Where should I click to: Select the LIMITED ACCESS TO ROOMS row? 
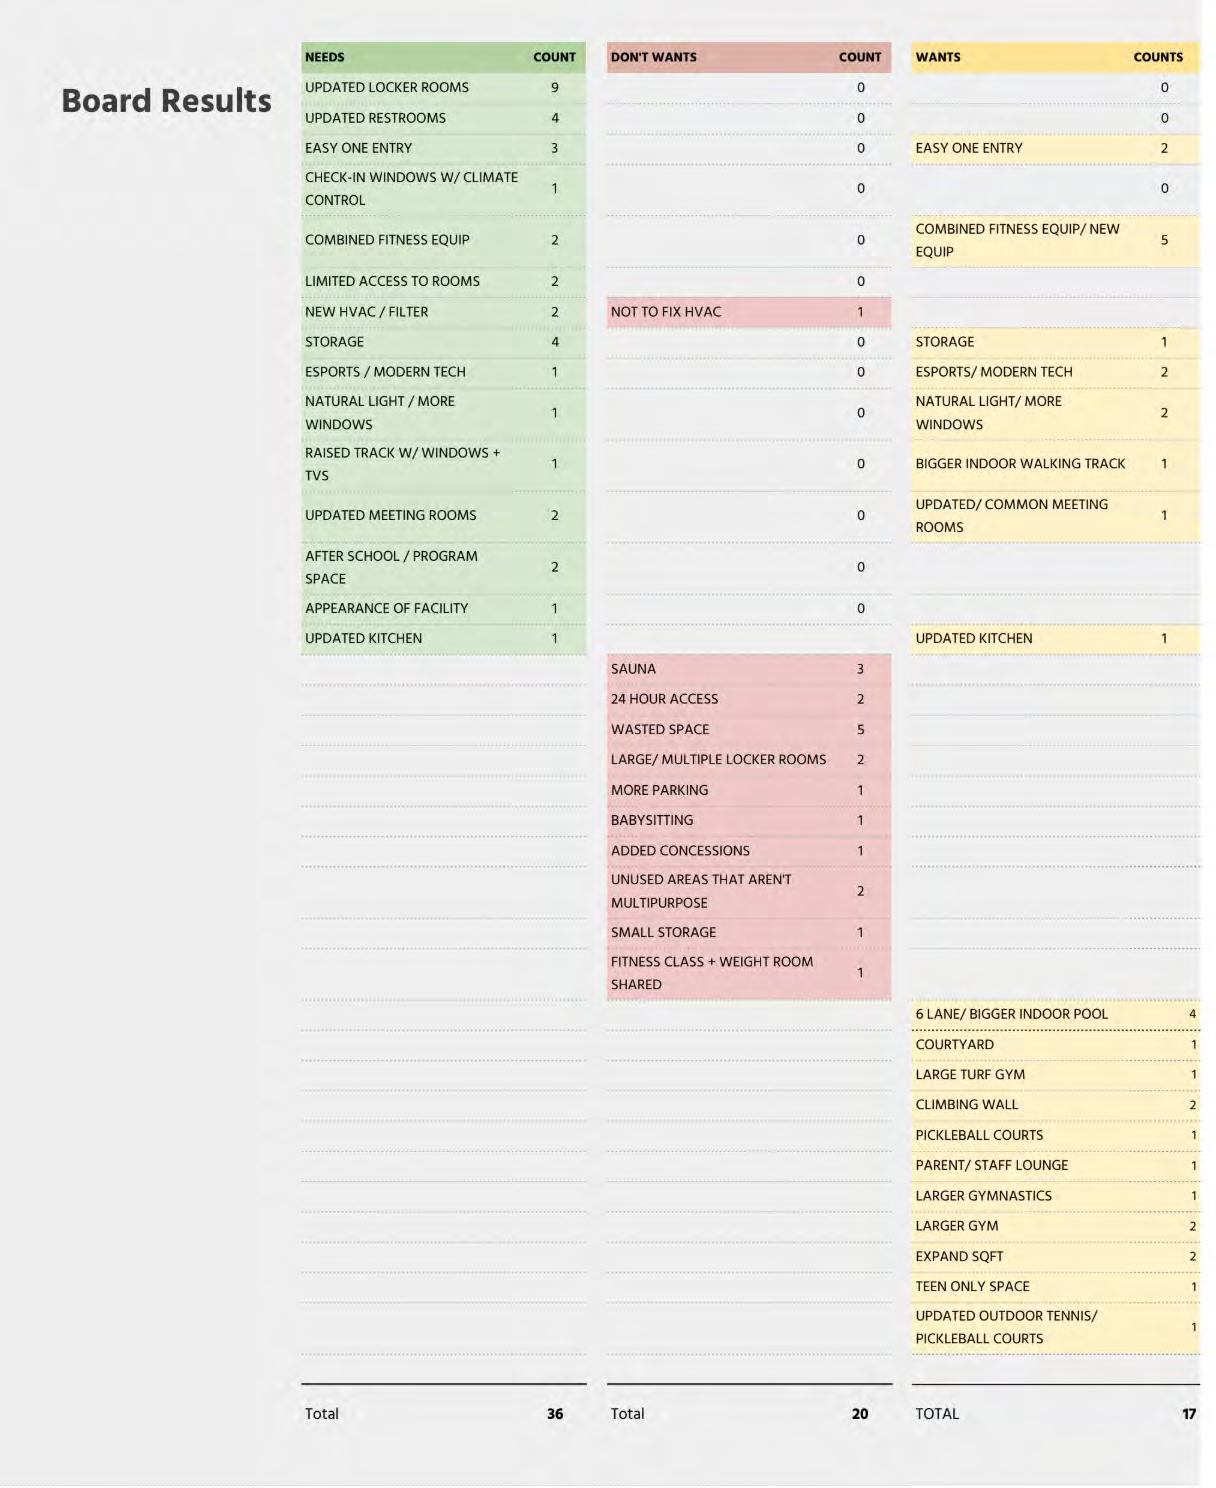(392, 282)
